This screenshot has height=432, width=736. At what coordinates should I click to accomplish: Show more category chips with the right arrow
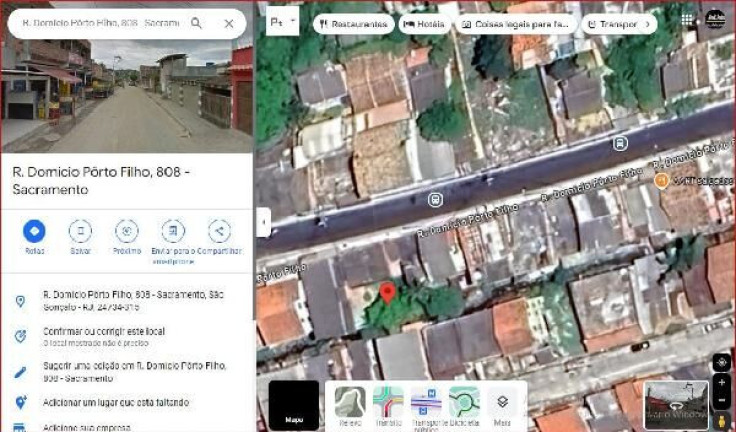click(648, 24)
